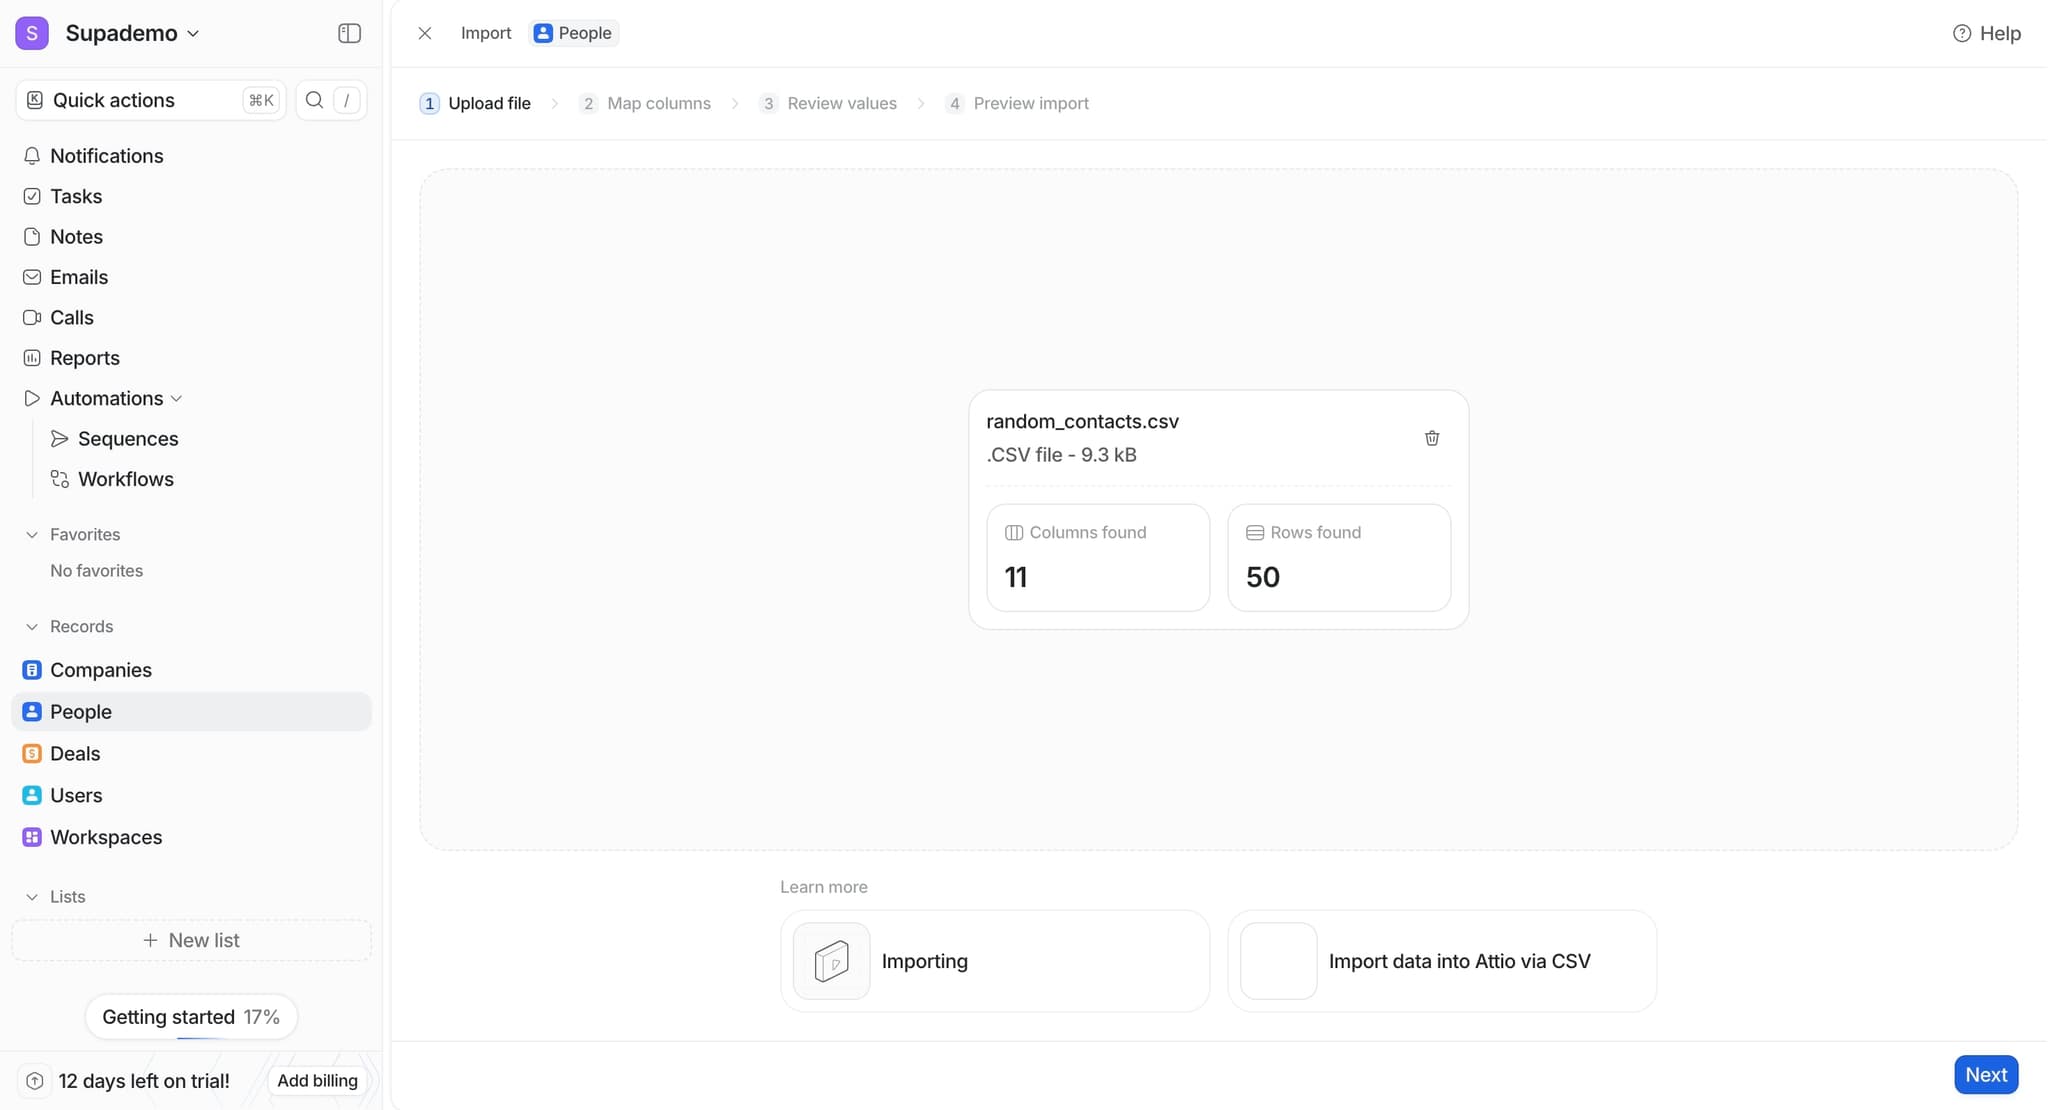Go to the Preview import step
This screenshot has width=2048, height=1110.
point(1031,103)
